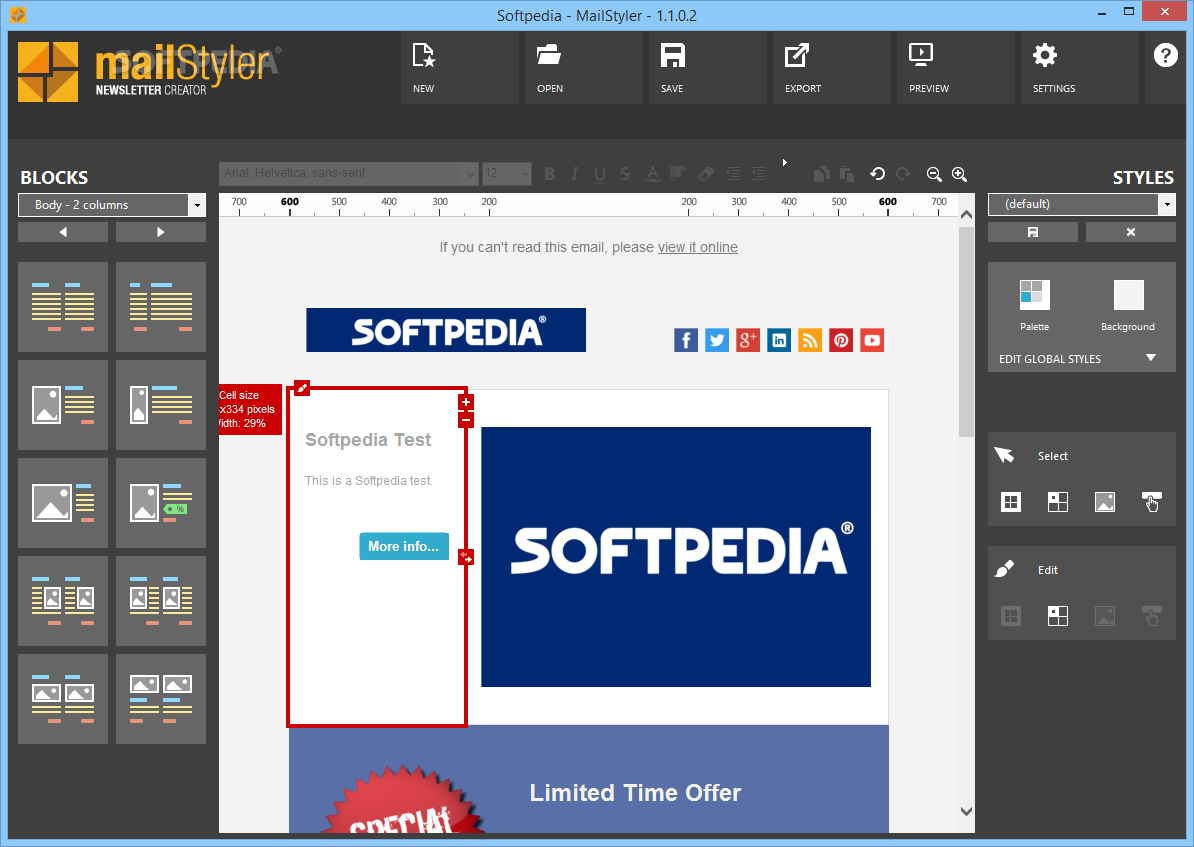Viewport: 1194px width, 847px height.
Task: Insert two text columns block thumbnail
Action: pos(63,307)
